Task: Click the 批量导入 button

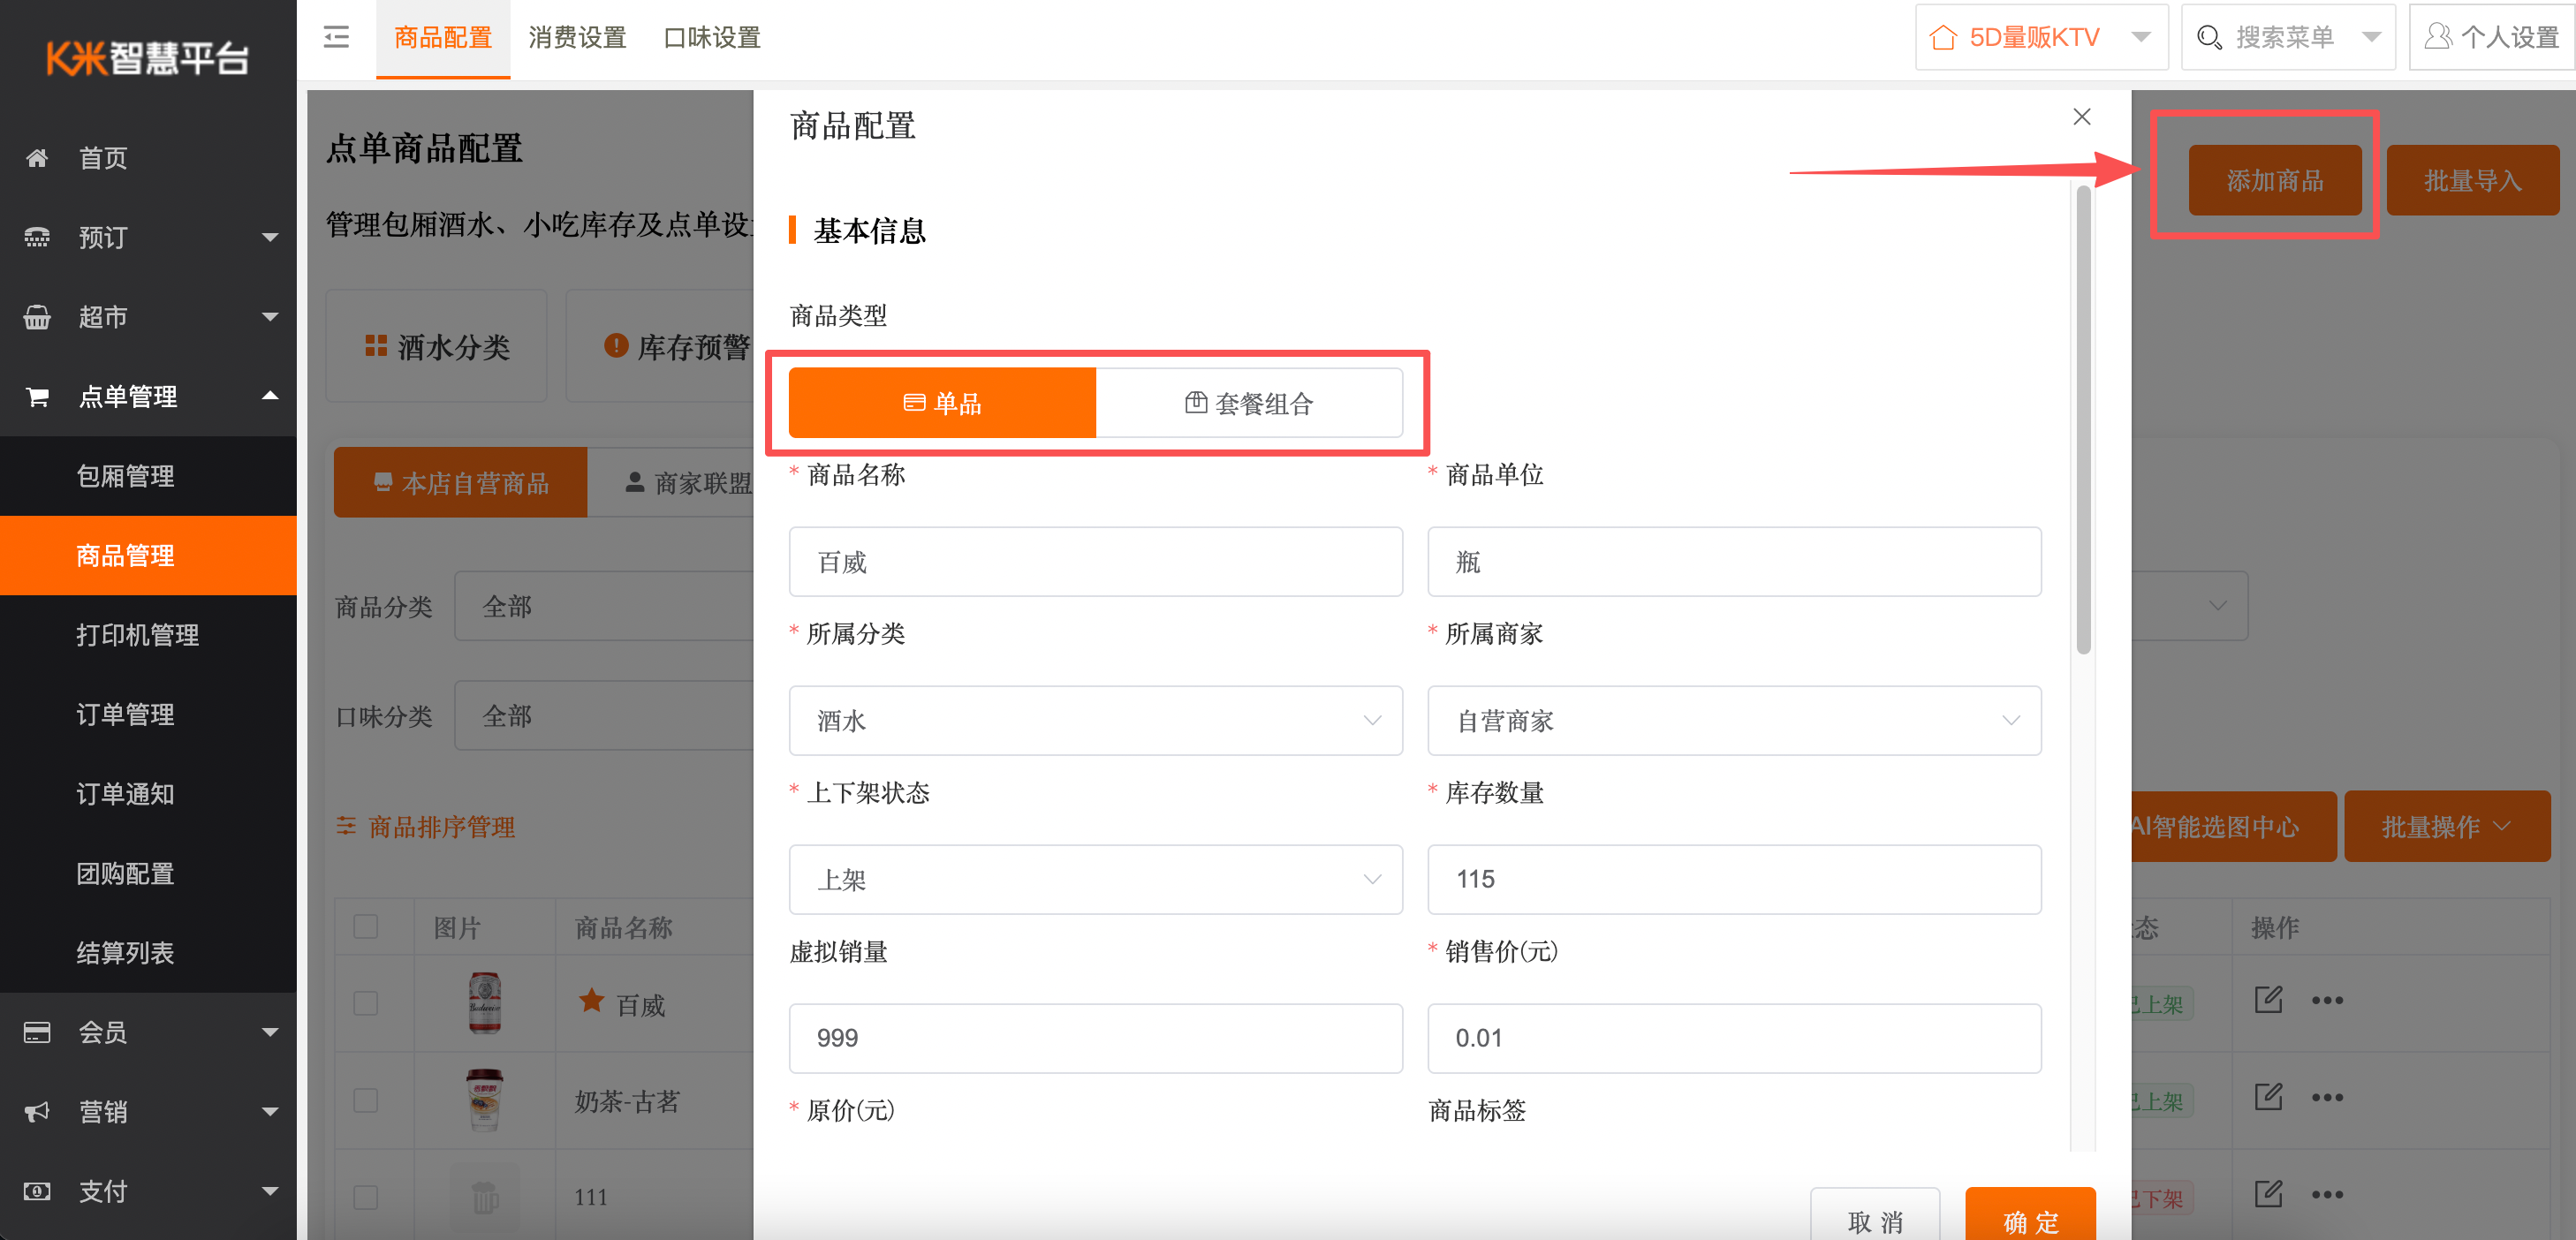Action: 2472,180
